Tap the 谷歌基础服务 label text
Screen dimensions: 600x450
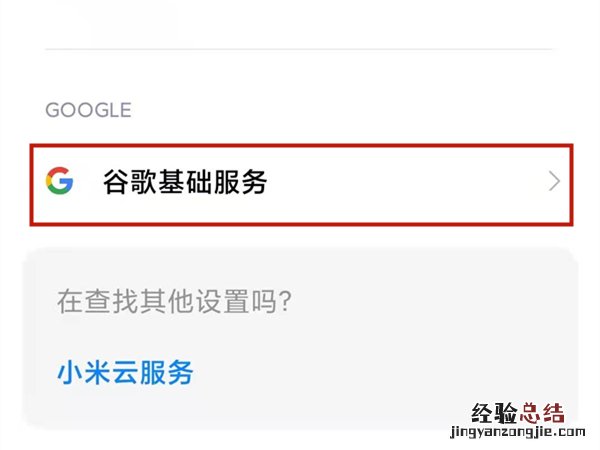coord(185,182)
